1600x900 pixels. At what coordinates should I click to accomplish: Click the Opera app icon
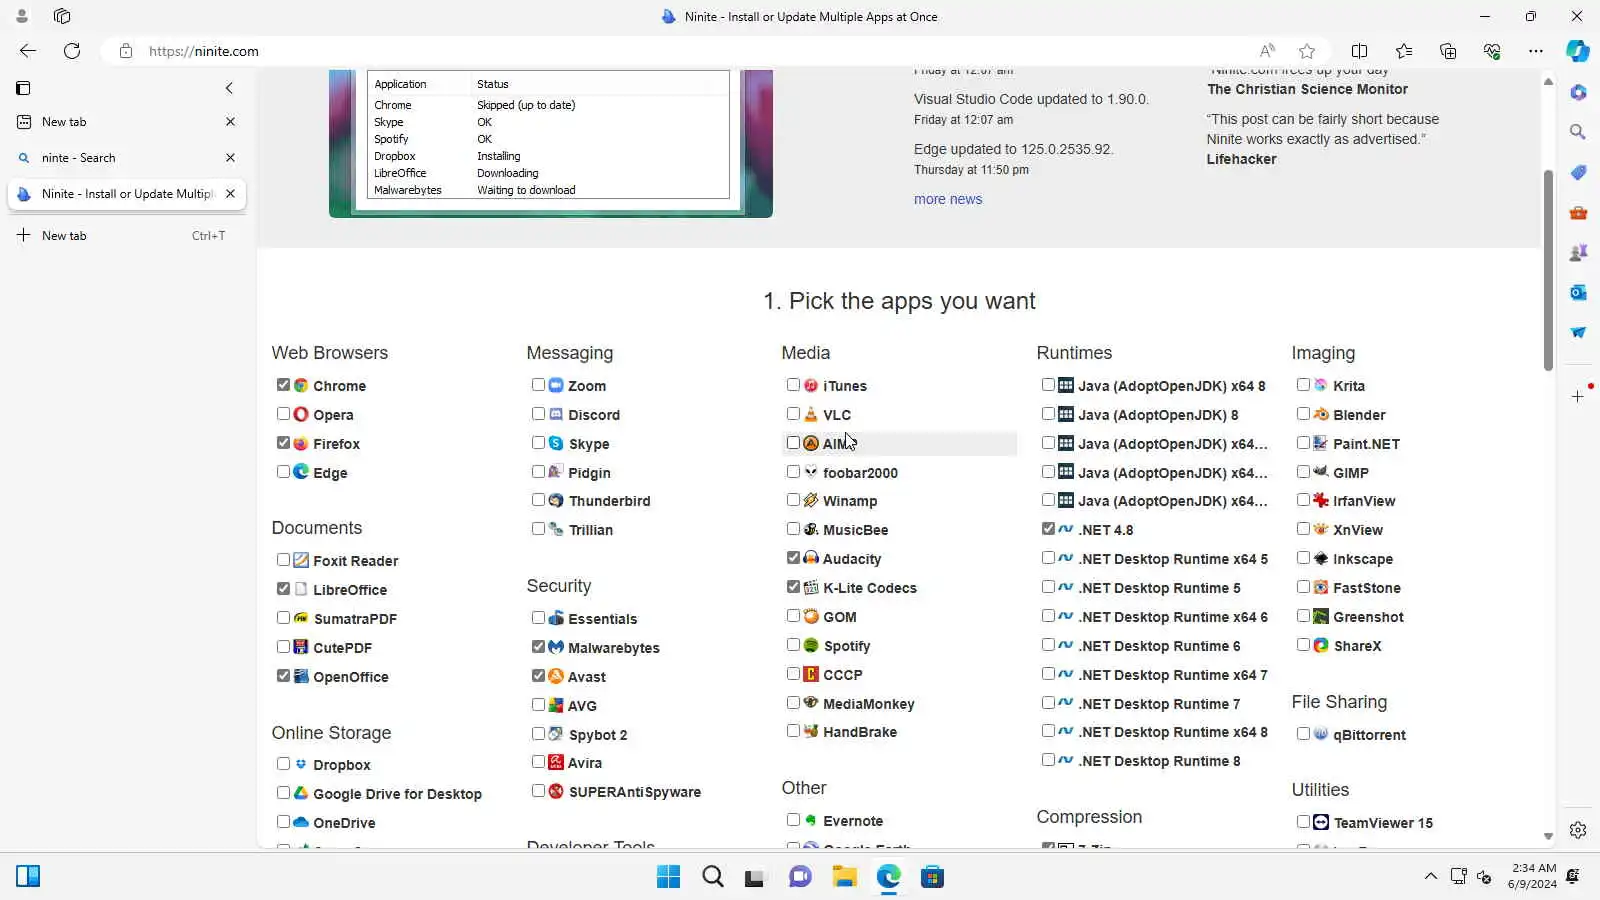click(x=301, y=414)
